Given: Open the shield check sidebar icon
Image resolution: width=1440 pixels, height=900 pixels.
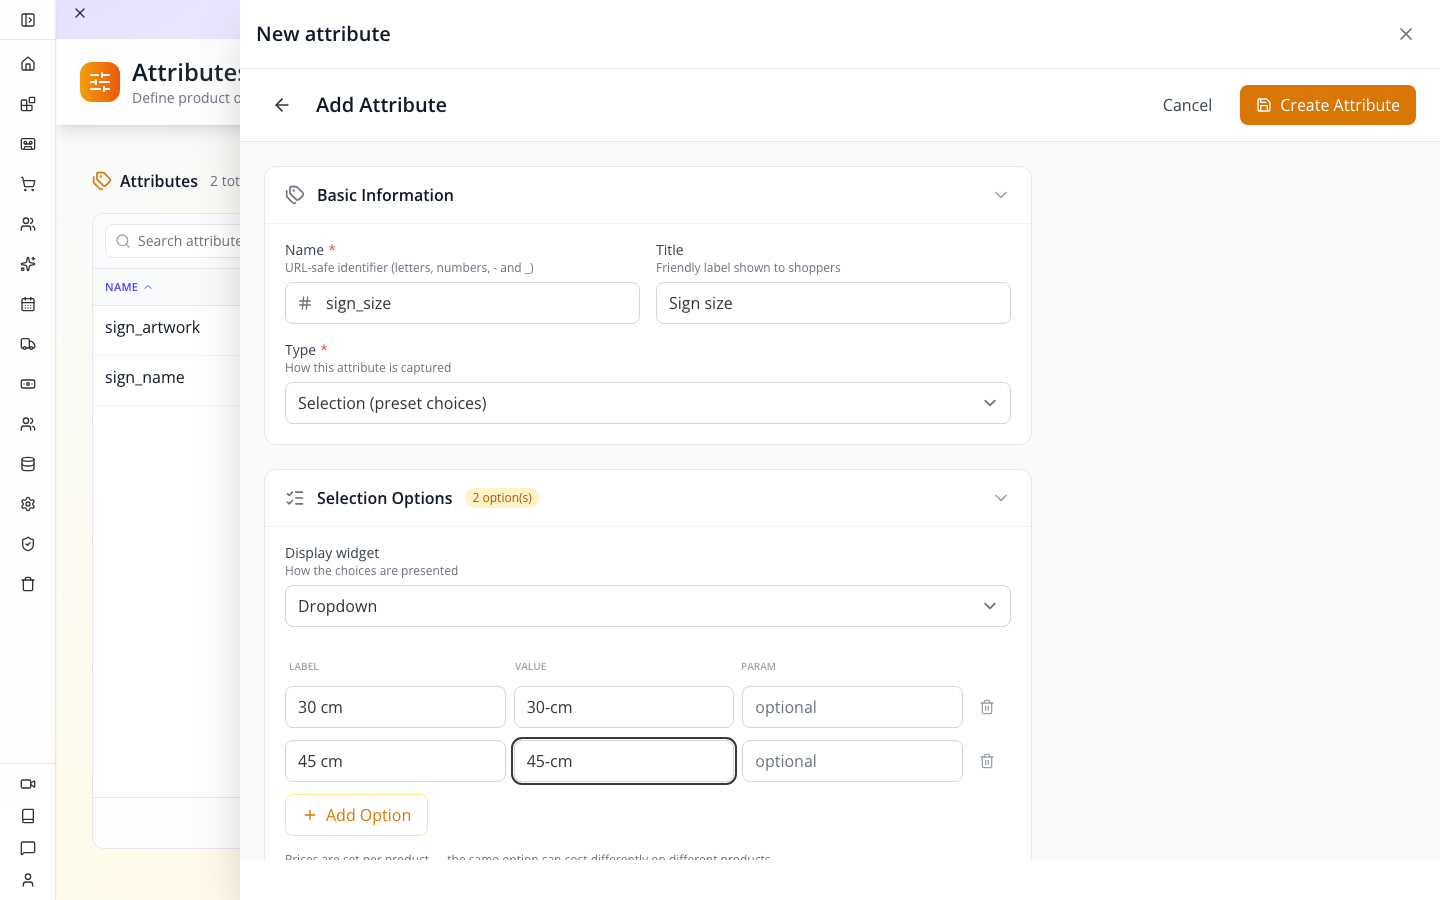Looking at the screenshot, I should point(28,544).
